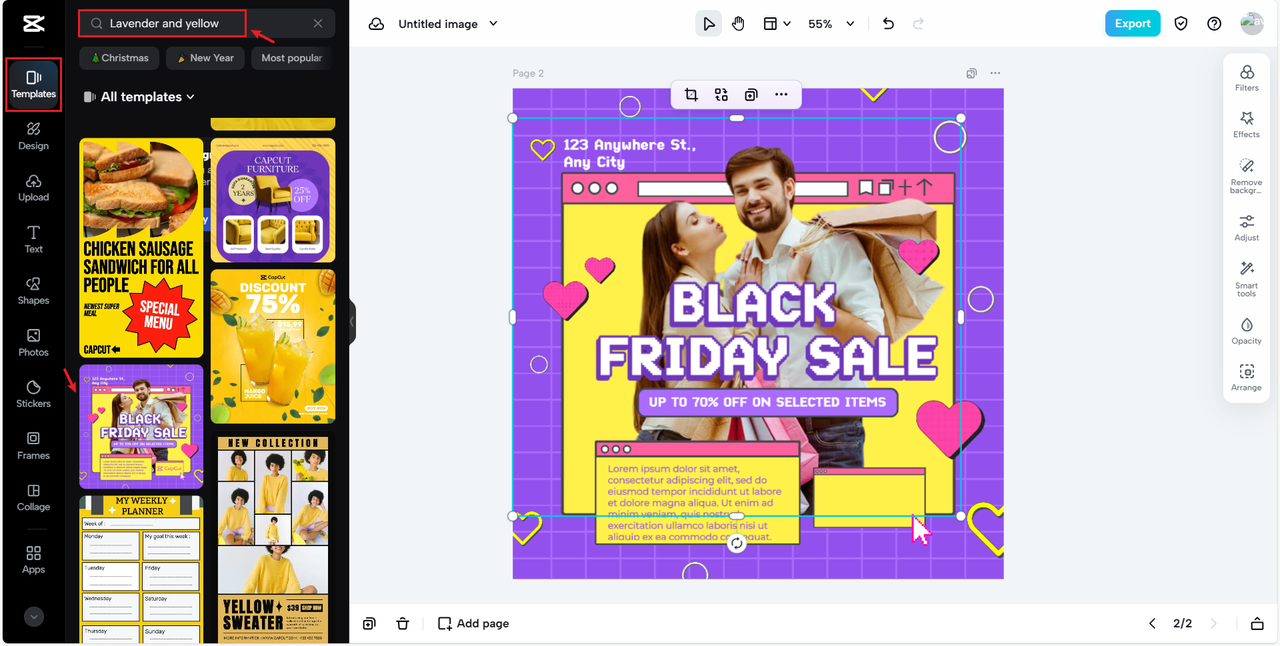Duplicate page icon beside Page 2
The height and width of the screenshot is (646, 1280).
point(971,73)
